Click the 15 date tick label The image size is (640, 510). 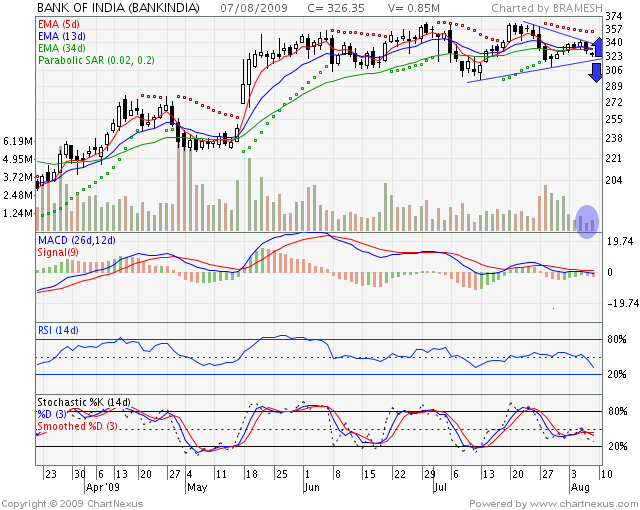[369, 474]
